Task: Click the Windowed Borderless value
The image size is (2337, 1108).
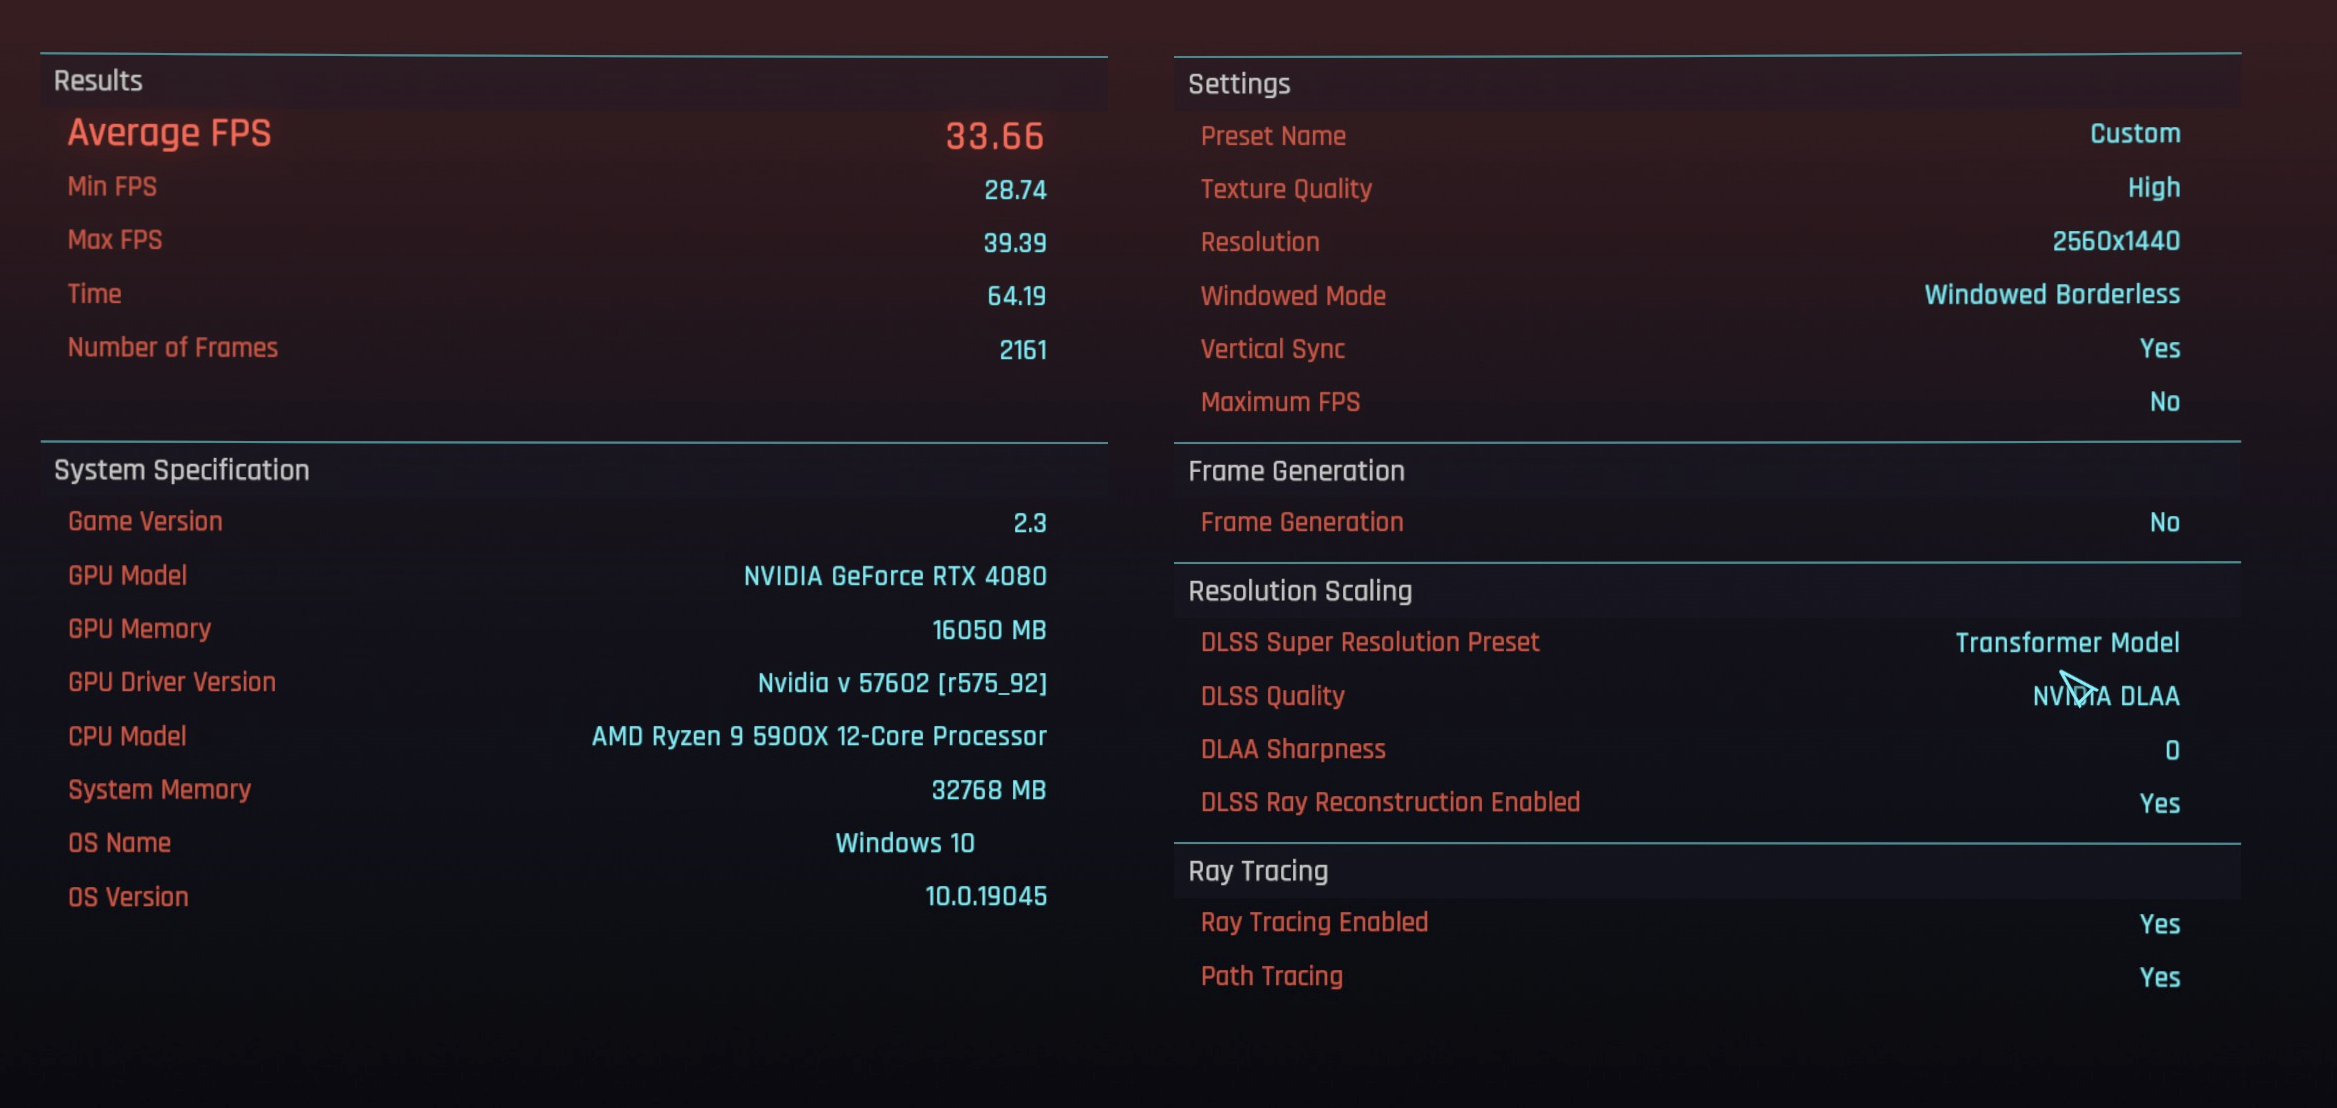Action: click(2051, 295)
